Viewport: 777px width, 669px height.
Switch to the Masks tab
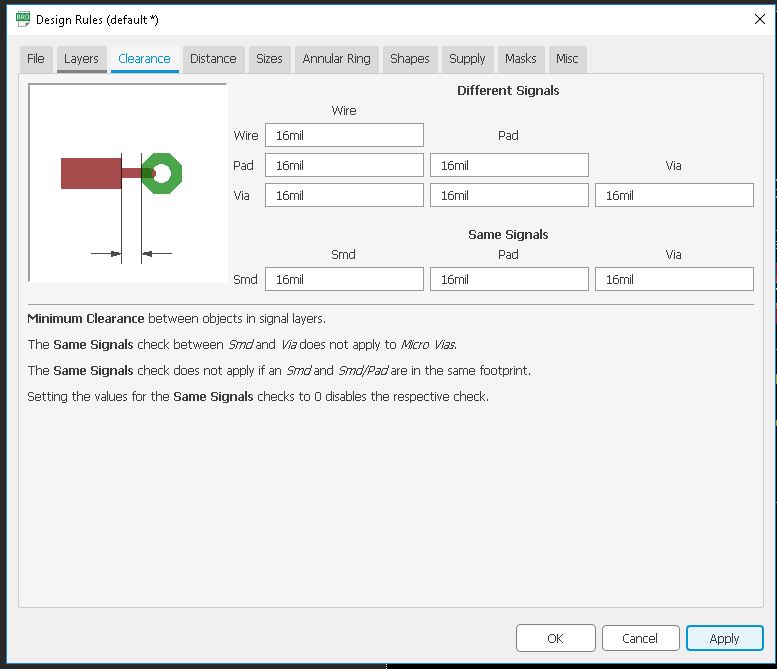tap(521, 59)
